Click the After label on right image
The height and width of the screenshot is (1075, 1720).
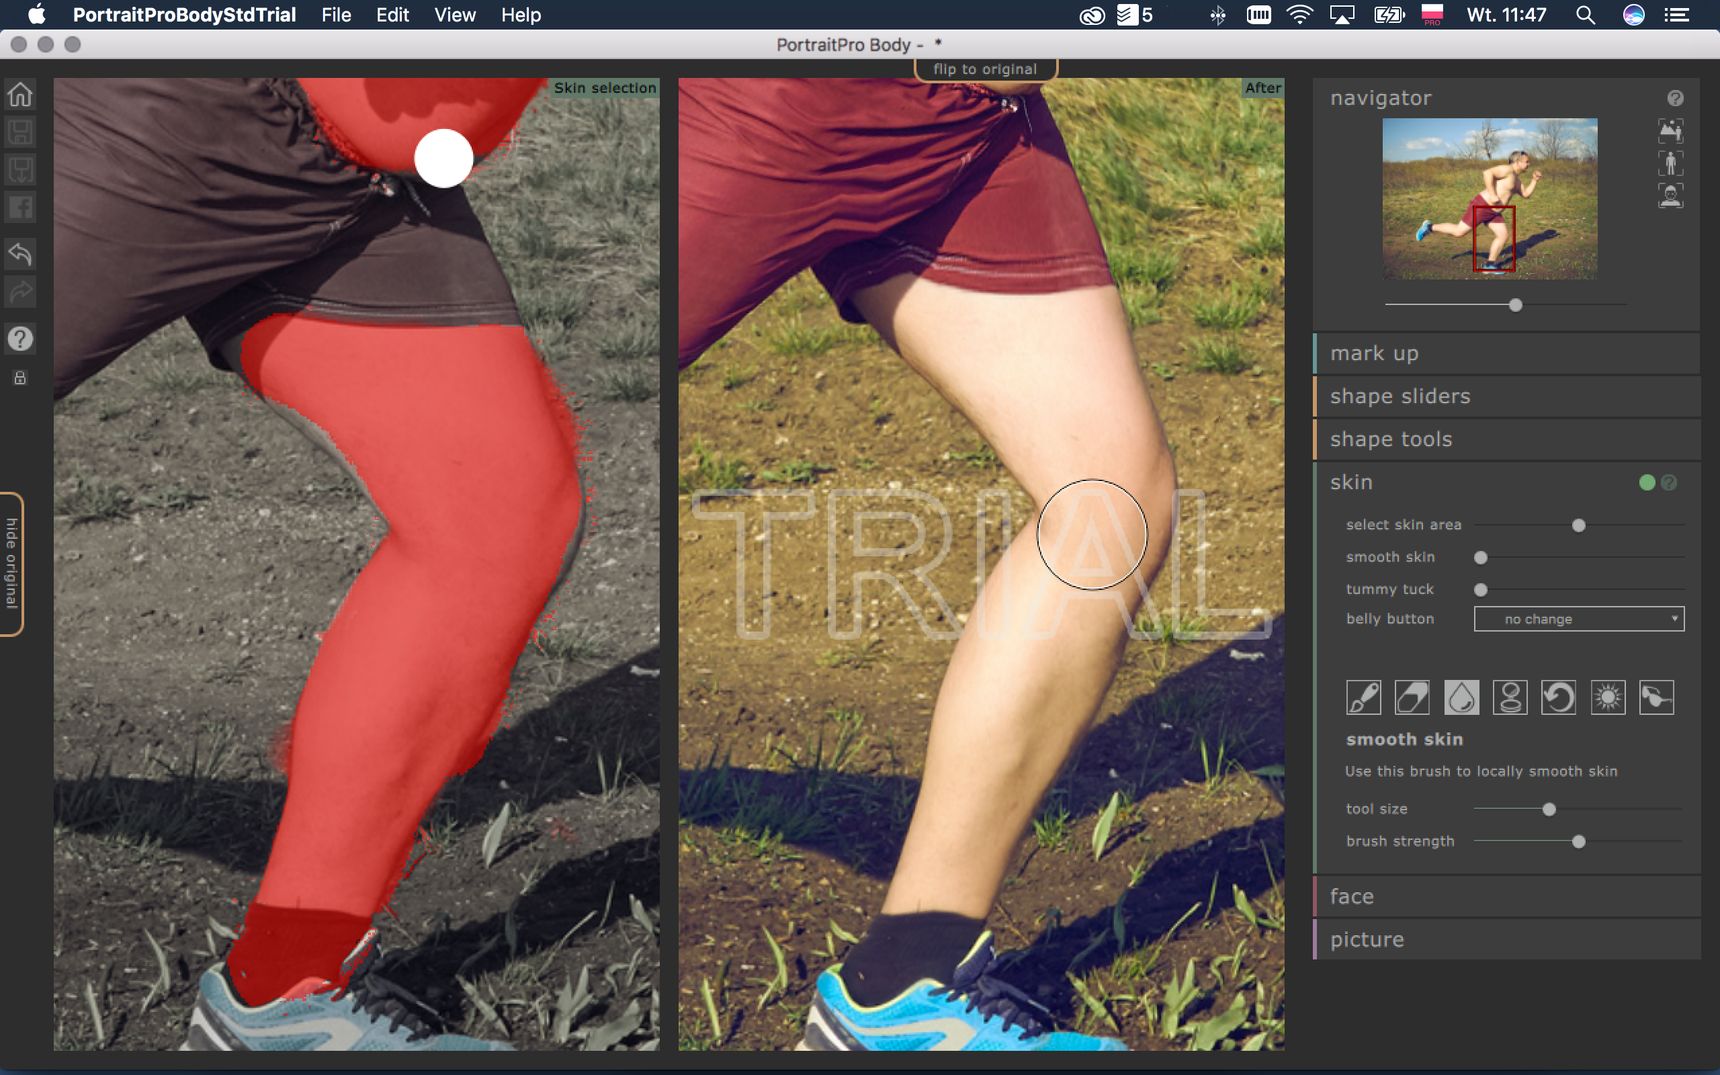(x=1263, y=88)
